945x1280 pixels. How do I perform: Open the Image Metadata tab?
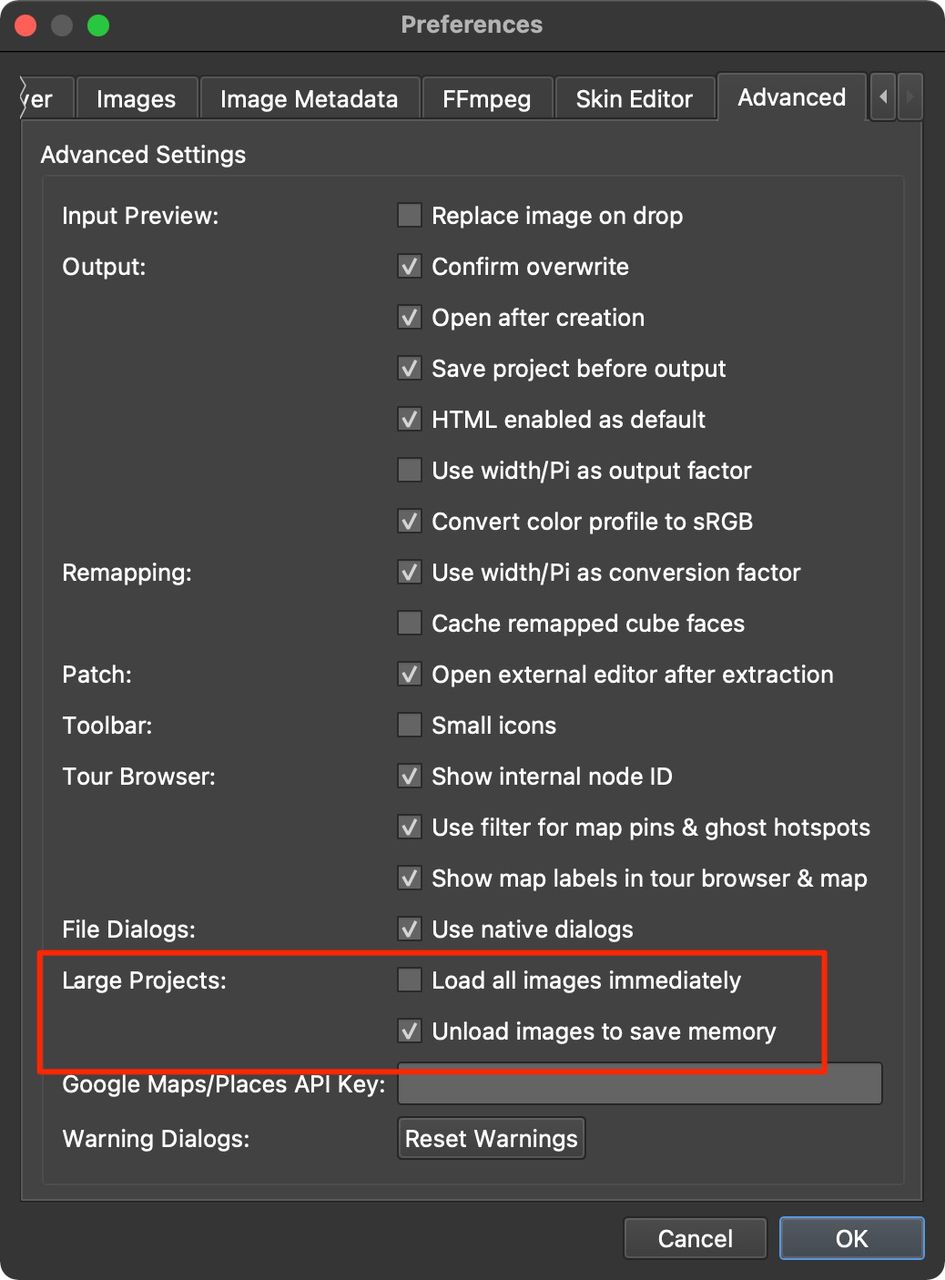[x=309, y=98]
